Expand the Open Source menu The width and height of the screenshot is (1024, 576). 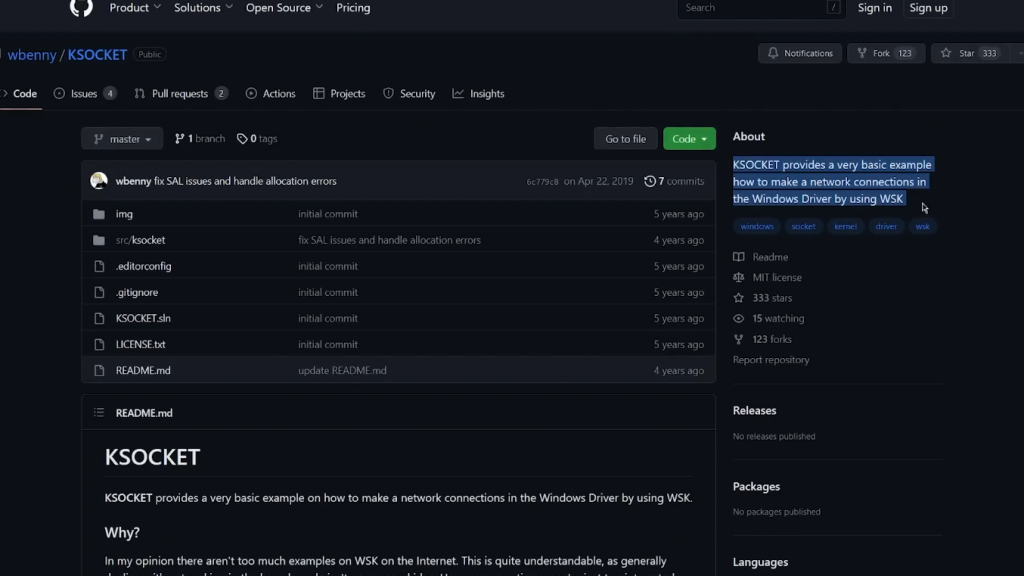coord(284,8)
